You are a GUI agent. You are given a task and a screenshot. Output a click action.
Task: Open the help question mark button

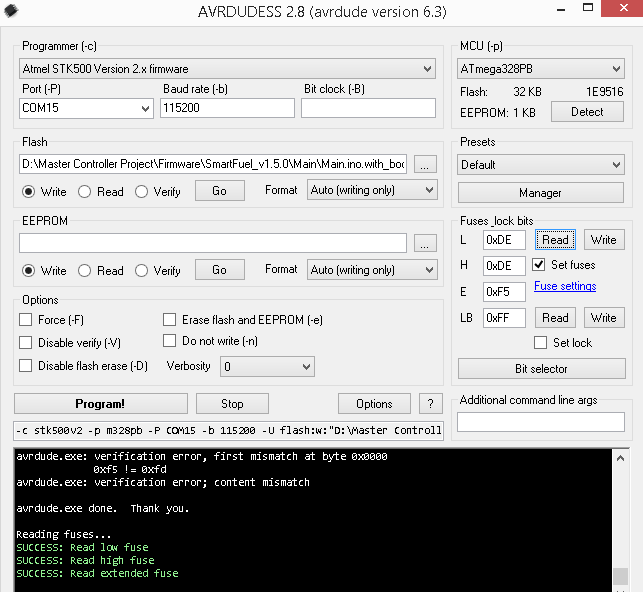pos(429,404)
